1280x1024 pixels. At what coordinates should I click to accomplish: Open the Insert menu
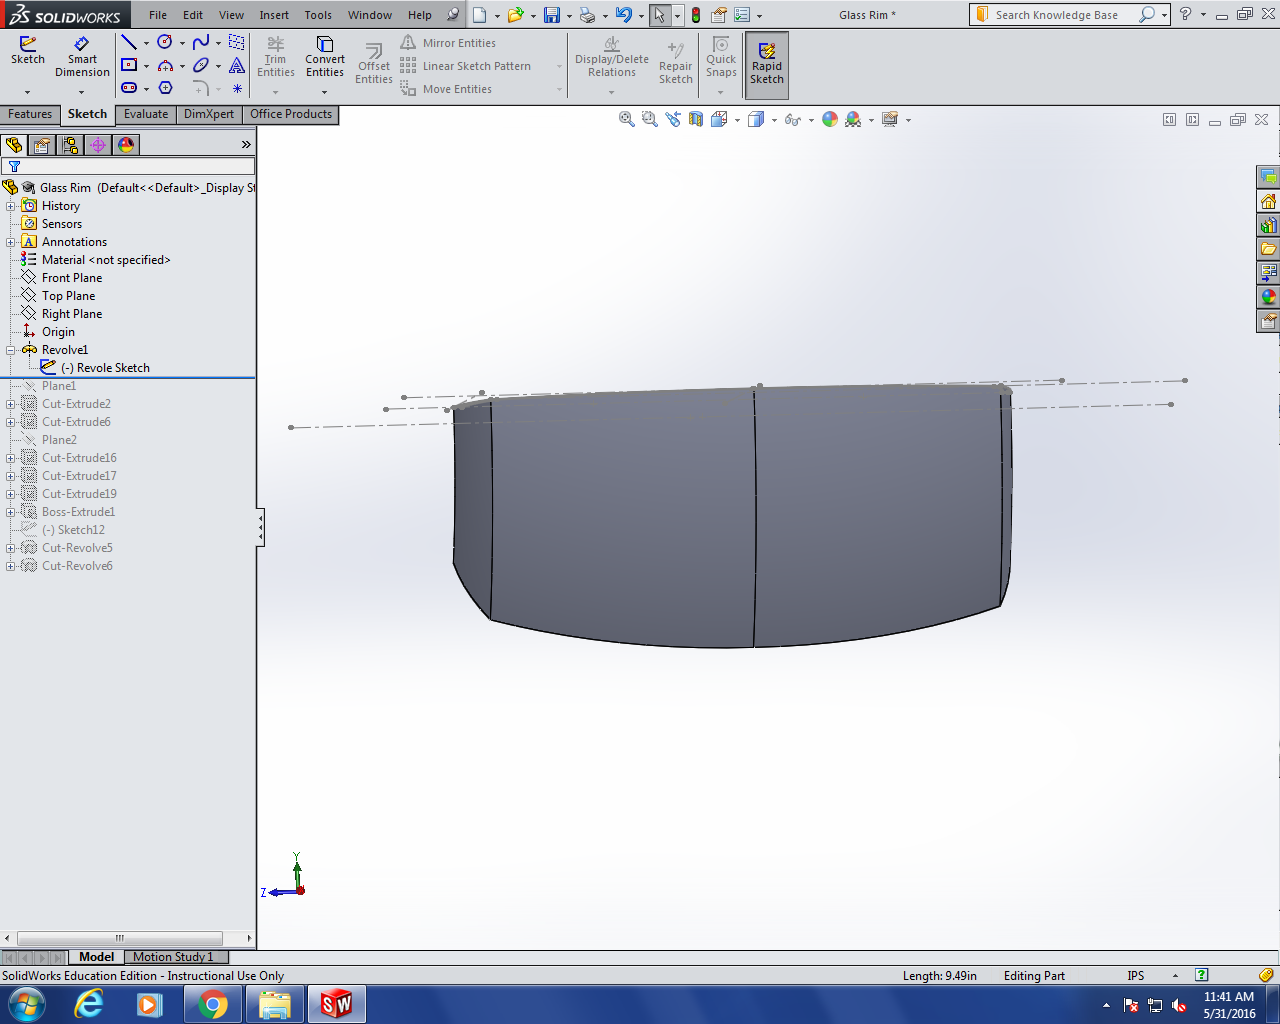point(274,15)
